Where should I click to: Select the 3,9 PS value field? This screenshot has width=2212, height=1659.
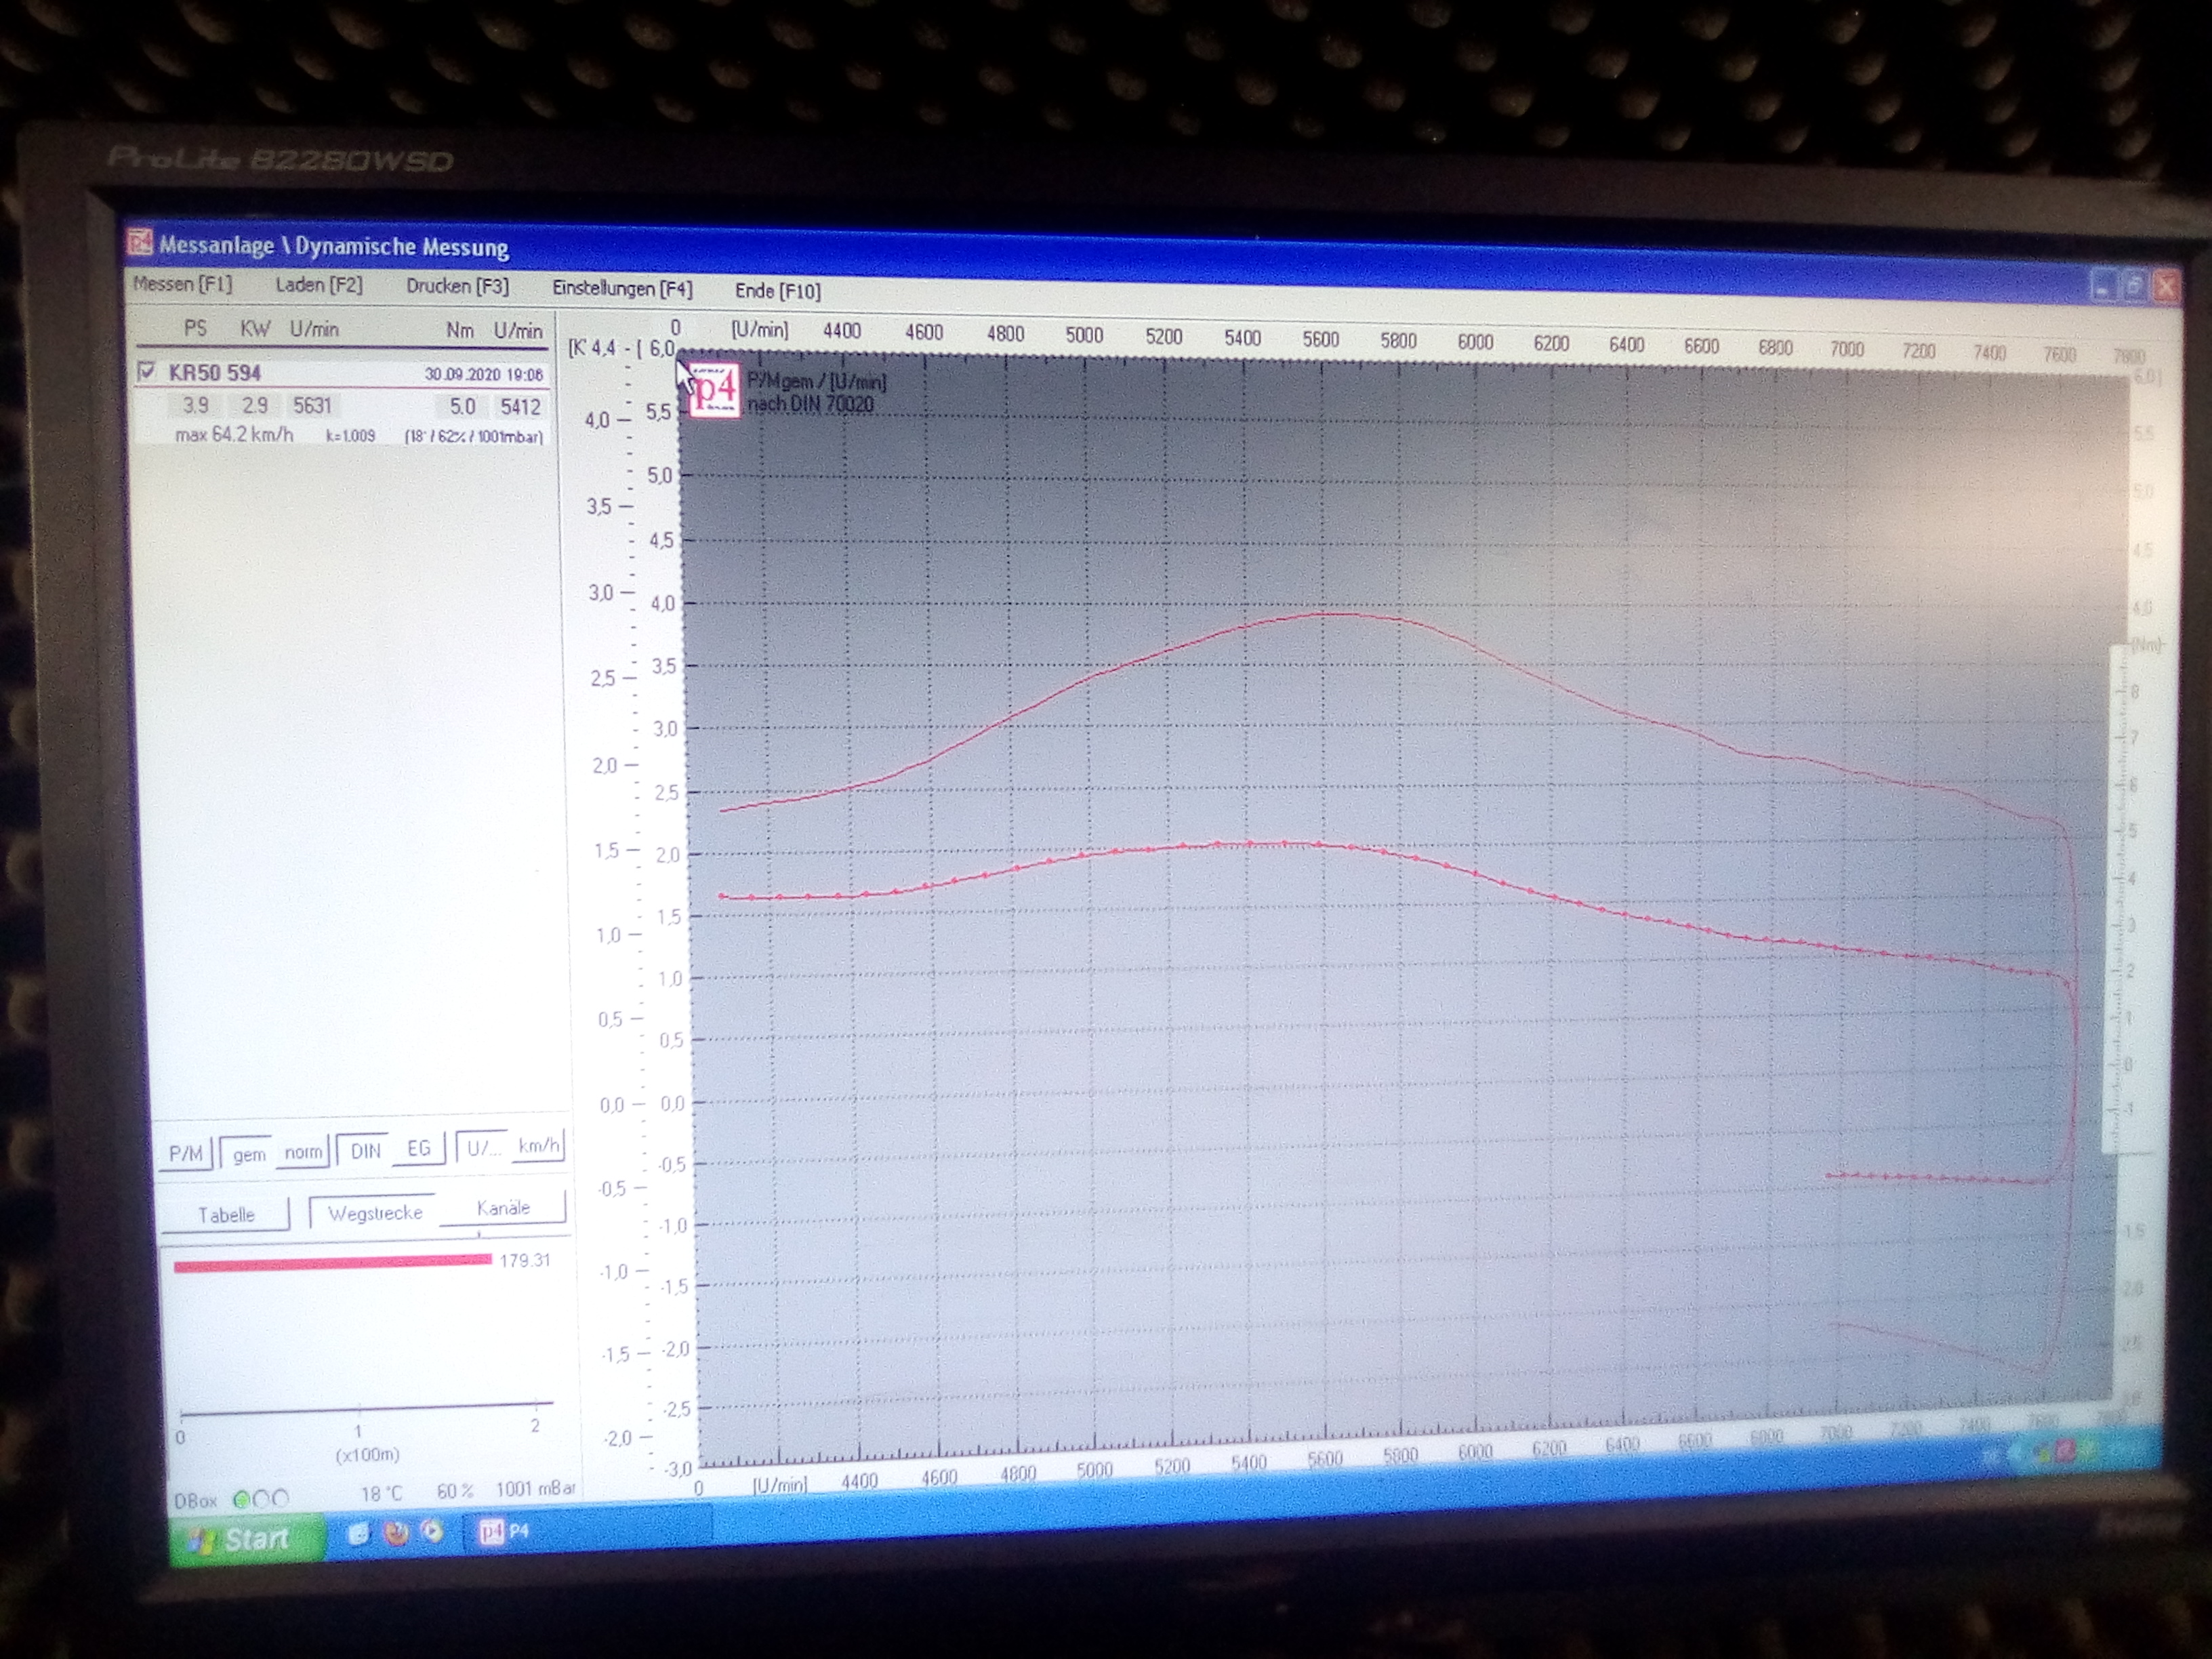point(196,405)
